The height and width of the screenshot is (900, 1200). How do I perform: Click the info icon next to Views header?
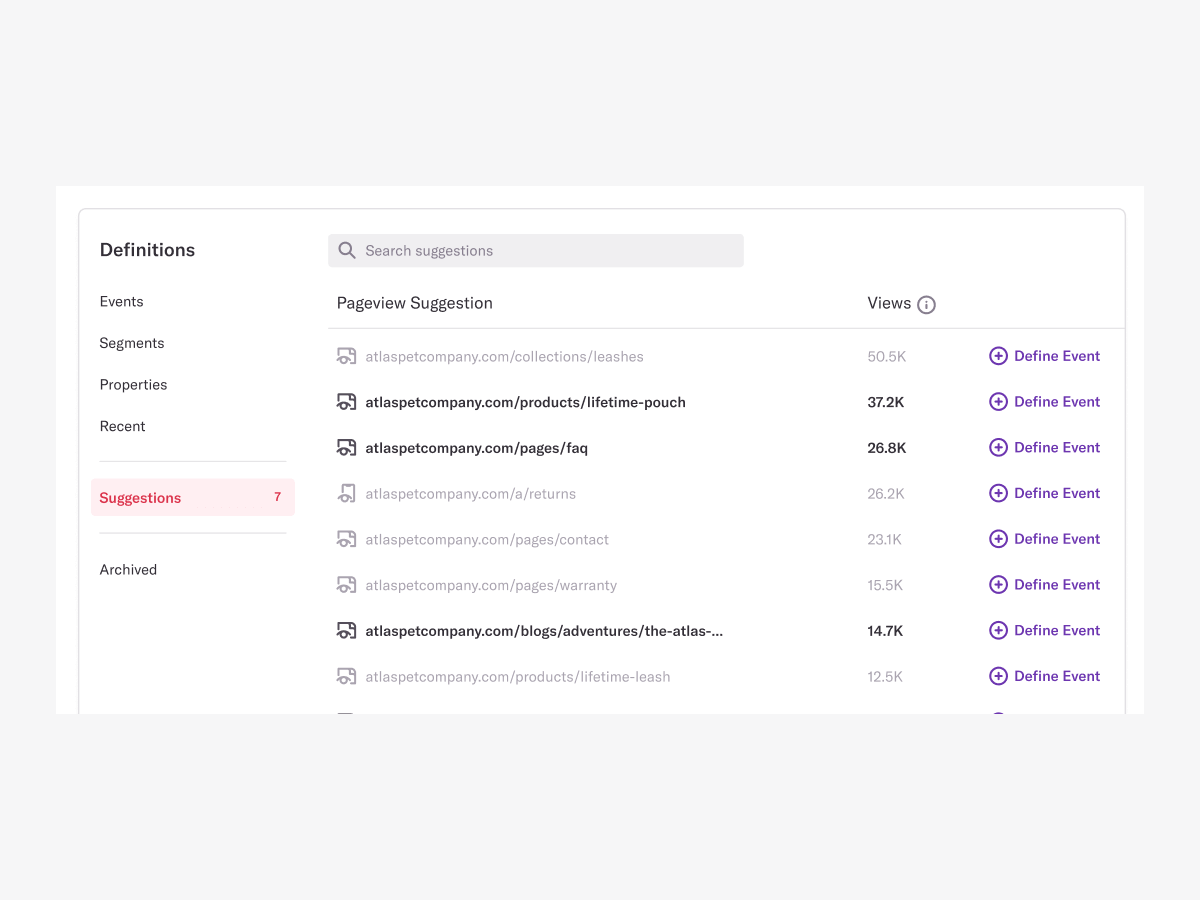pos(926,304)
